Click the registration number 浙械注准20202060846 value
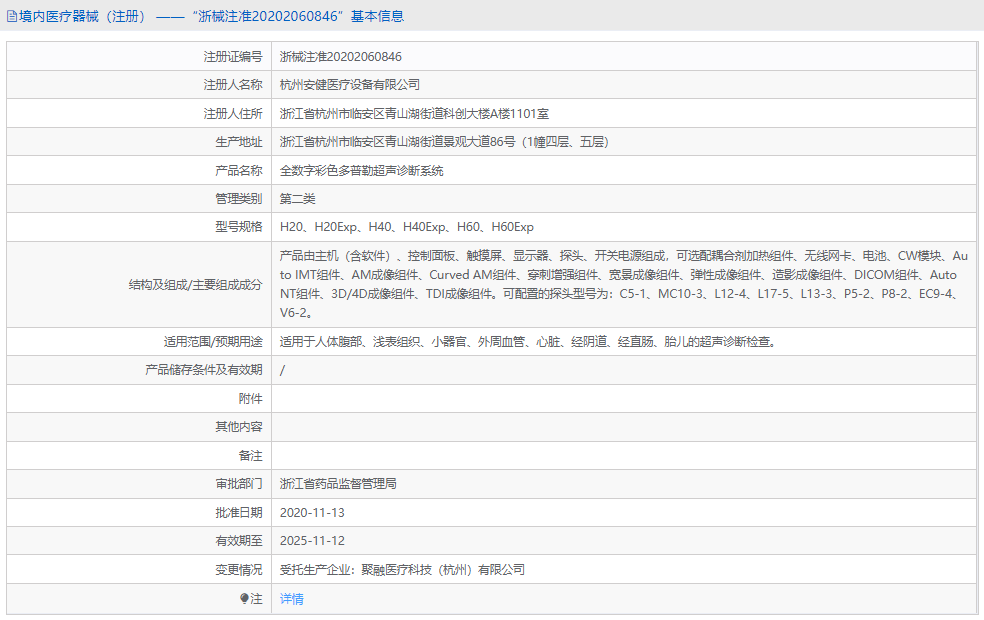This screenshot has height=620, width=984. pos(341,56)
